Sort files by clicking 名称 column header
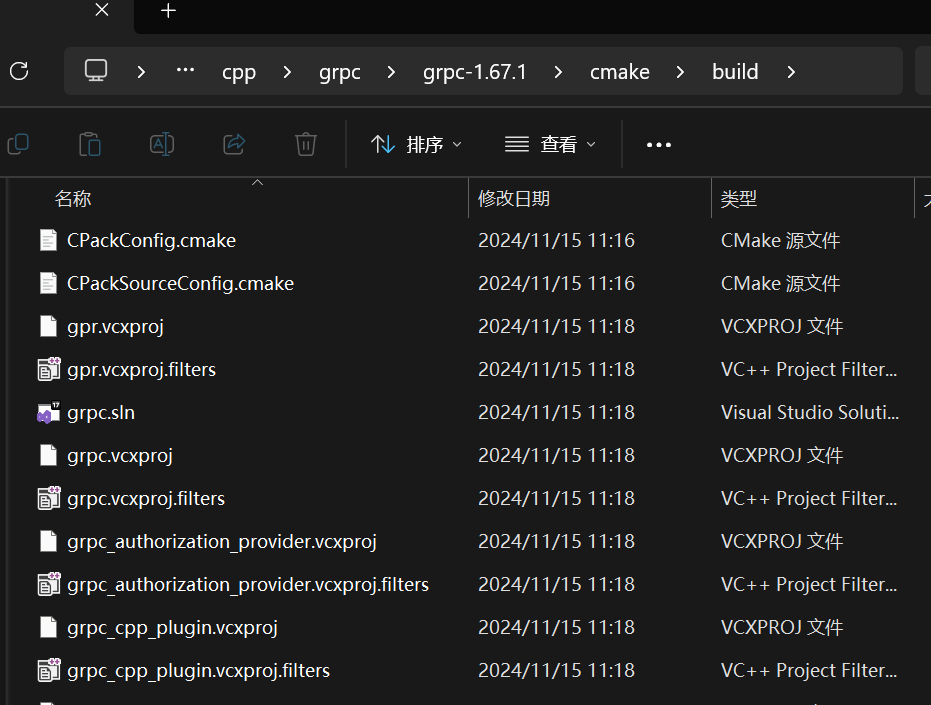 tap(73, 198)
